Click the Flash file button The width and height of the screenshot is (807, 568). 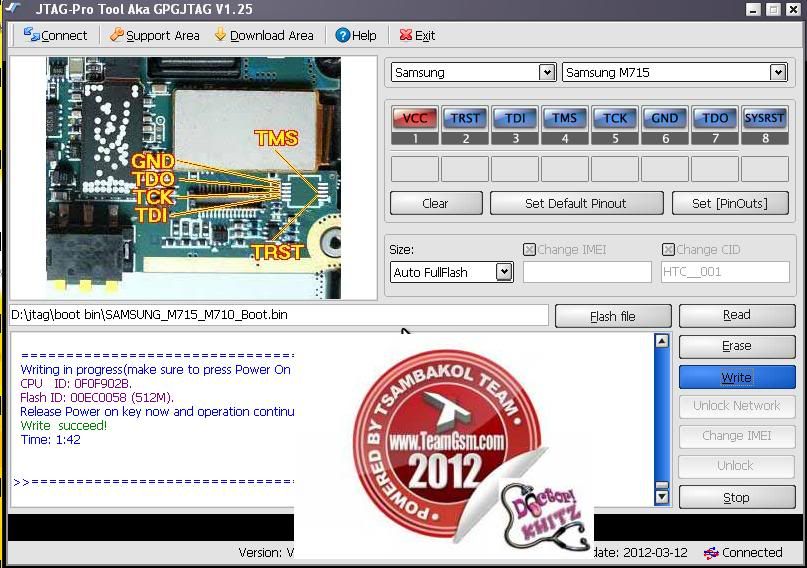click(x=613, y=316)
